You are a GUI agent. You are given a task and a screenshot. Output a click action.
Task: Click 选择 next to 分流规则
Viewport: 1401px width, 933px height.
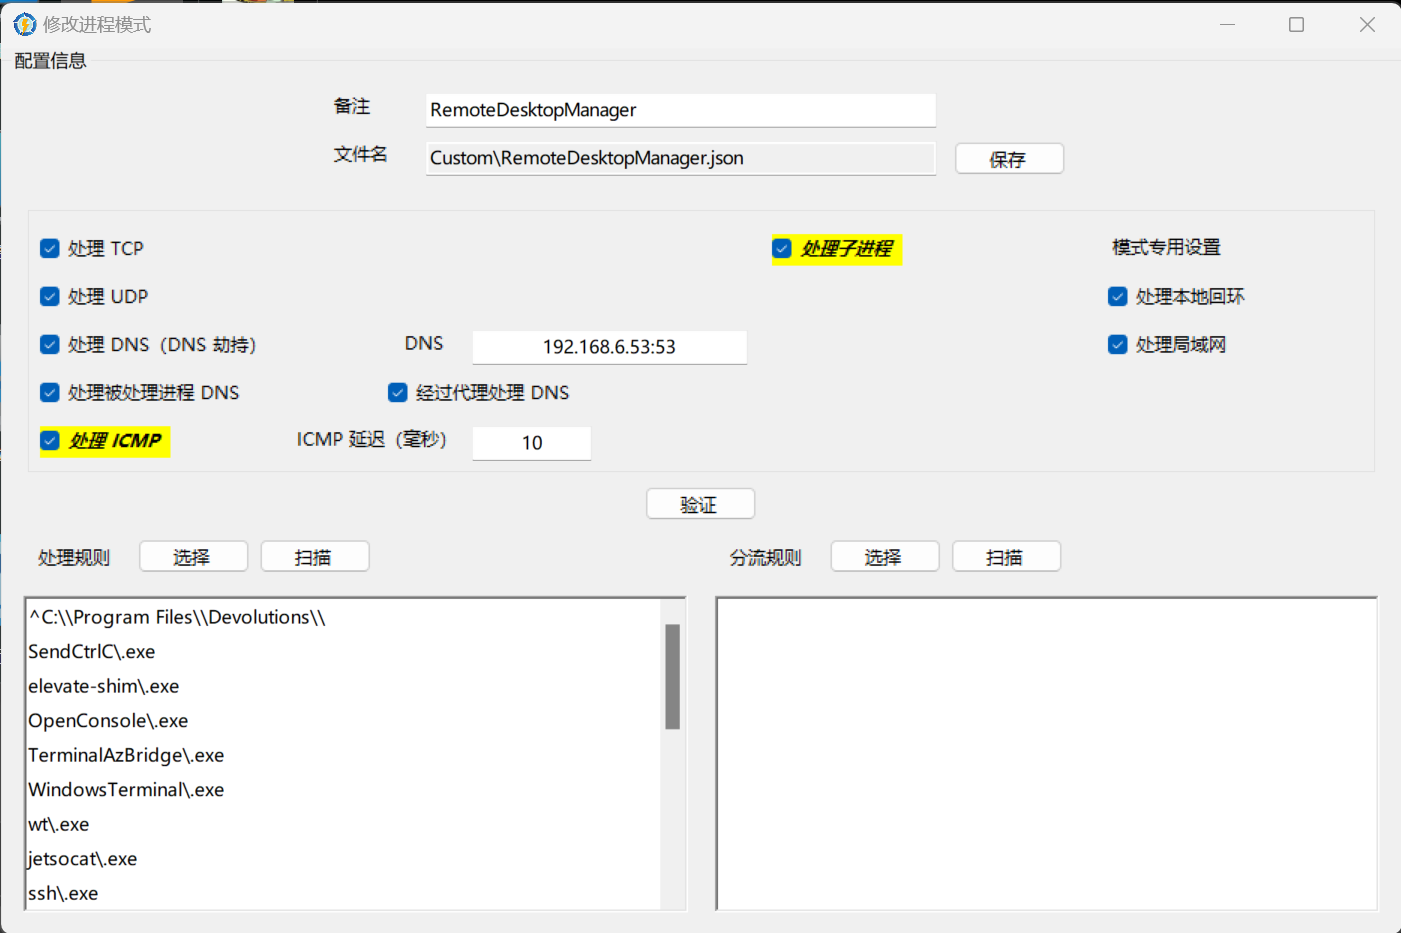884,557
